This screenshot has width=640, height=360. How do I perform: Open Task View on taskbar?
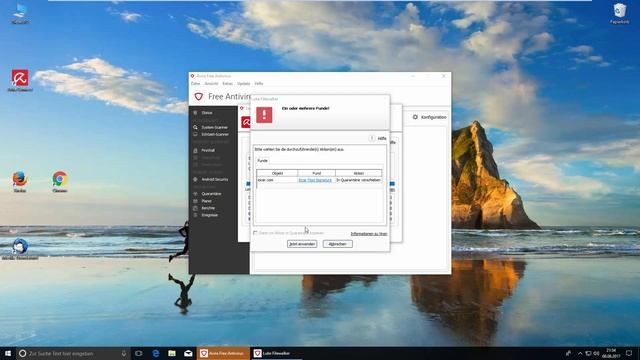coord(139,353)
